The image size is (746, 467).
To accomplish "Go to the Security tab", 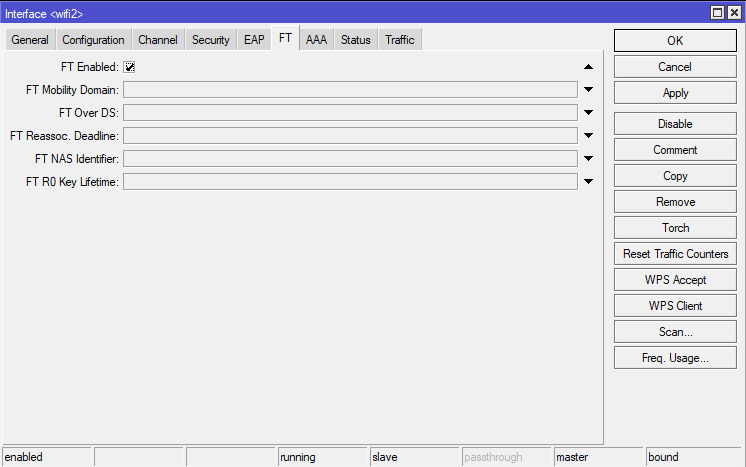I will pyautogui.click(x=210, y=40).
